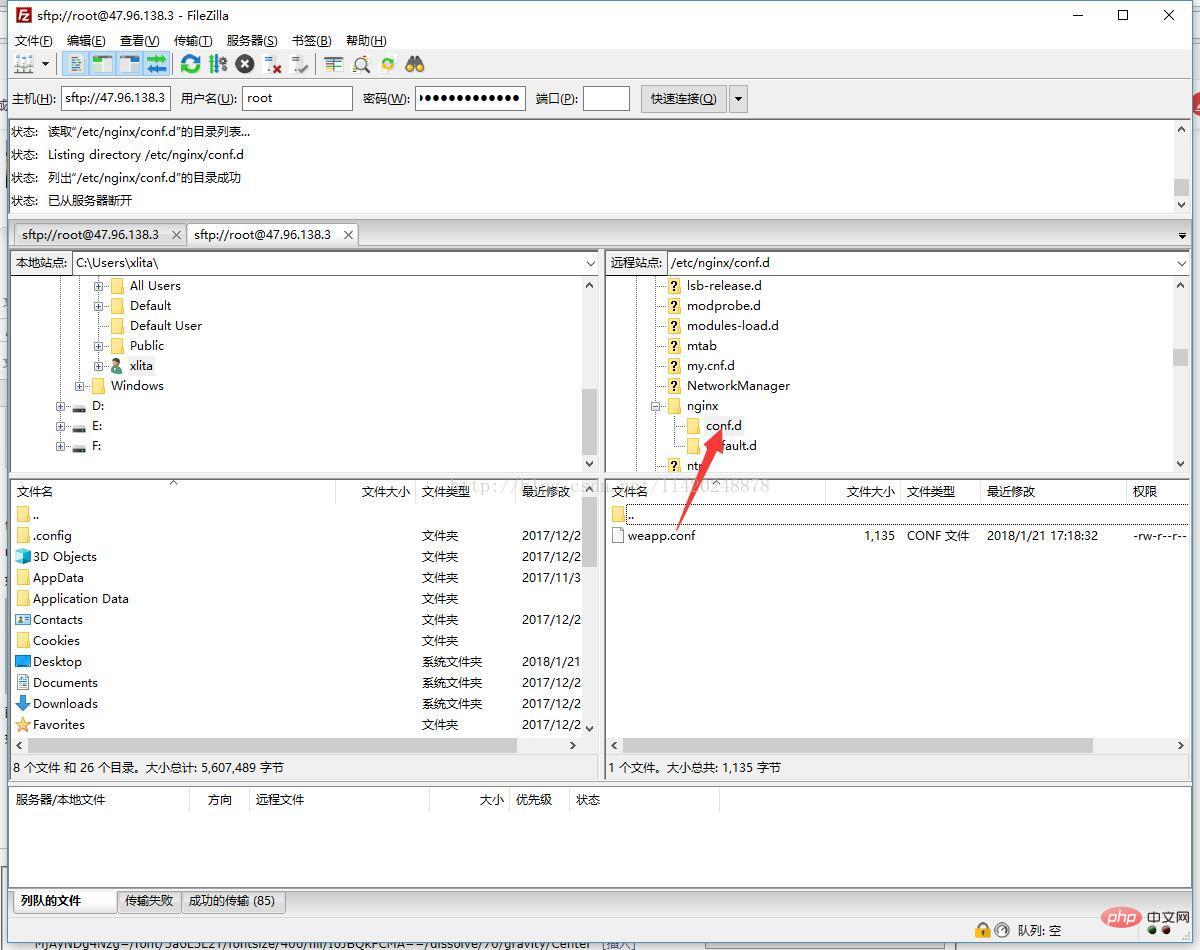The image size is (1200, 950).
Task: Click the host (主机) input field
Action: [116, 98]
